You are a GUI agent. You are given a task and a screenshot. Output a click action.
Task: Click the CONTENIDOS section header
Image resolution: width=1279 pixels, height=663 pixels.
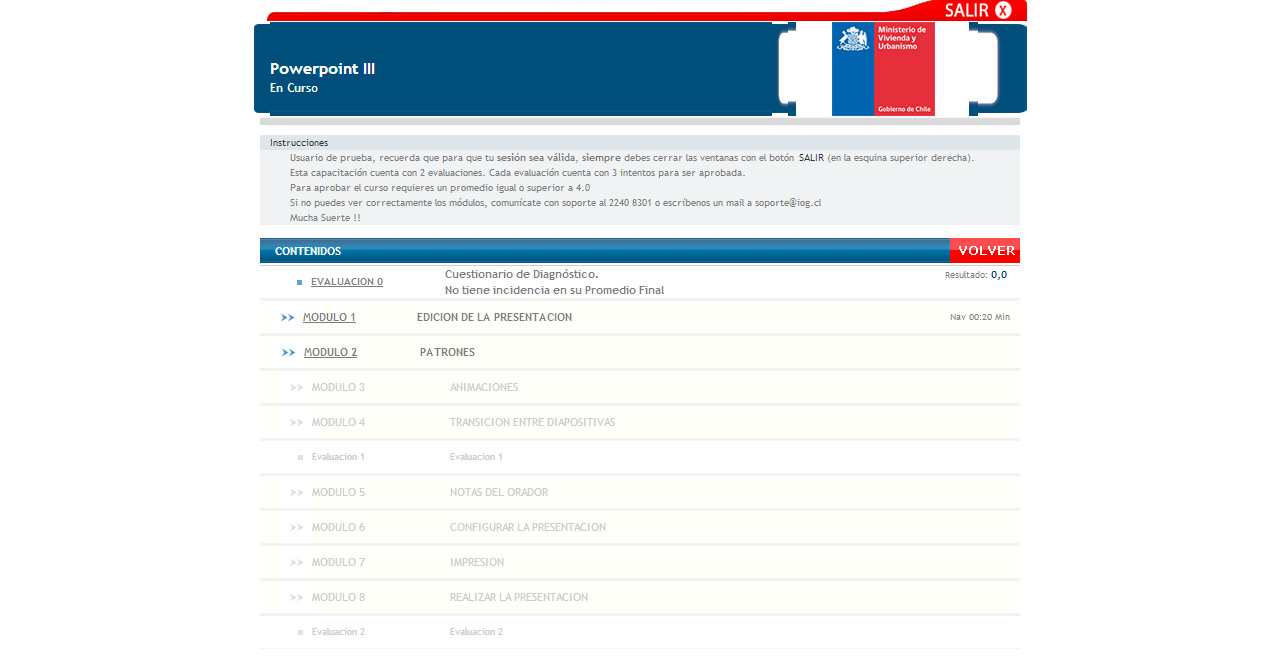tap(308, 251)
